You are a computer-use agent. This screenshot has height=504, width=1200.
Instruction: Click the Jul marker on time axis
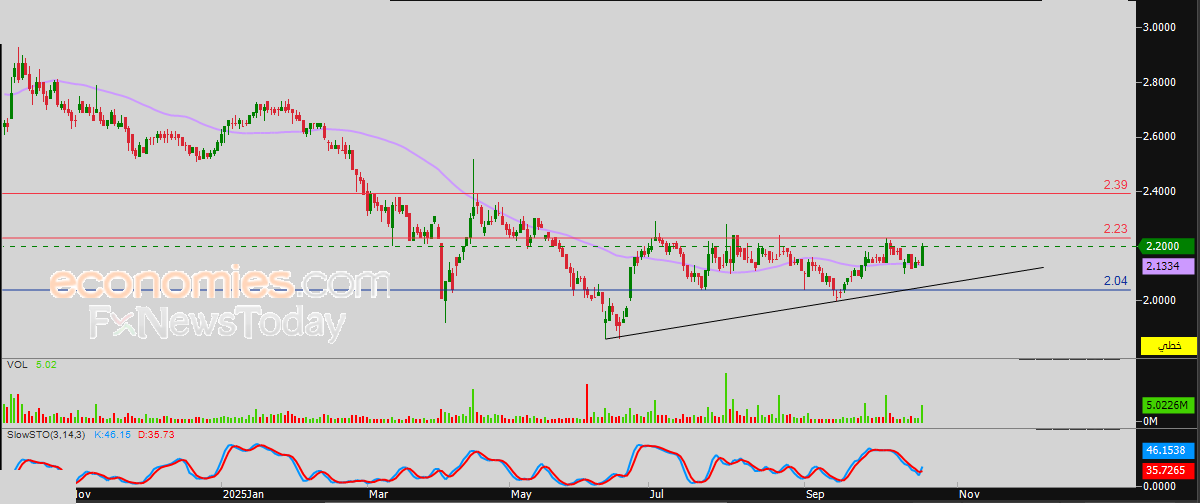pyautogui.click(x=655, y=494)
